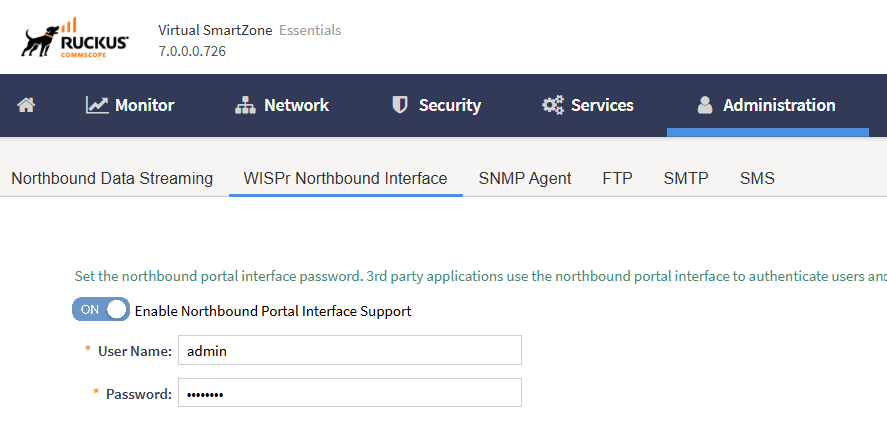Viewport: 887px width, 431px height.
Task: Click the Home icon in navigation bar
Action: click(x=26, y=105)
